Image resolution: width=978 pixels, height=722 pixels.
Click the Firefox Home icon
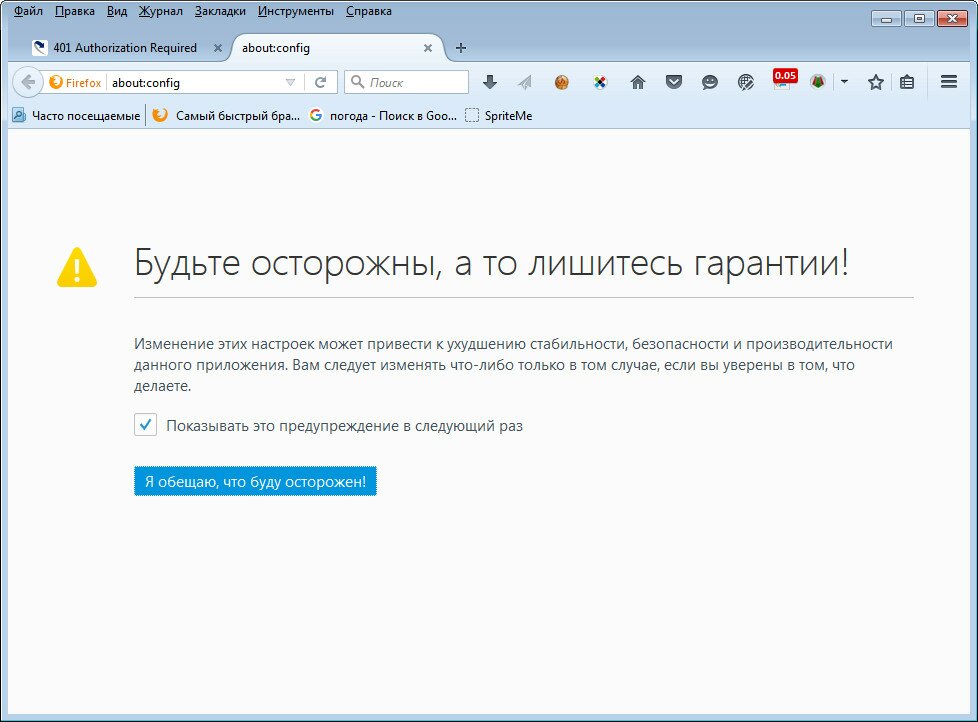tap(637, 82)
